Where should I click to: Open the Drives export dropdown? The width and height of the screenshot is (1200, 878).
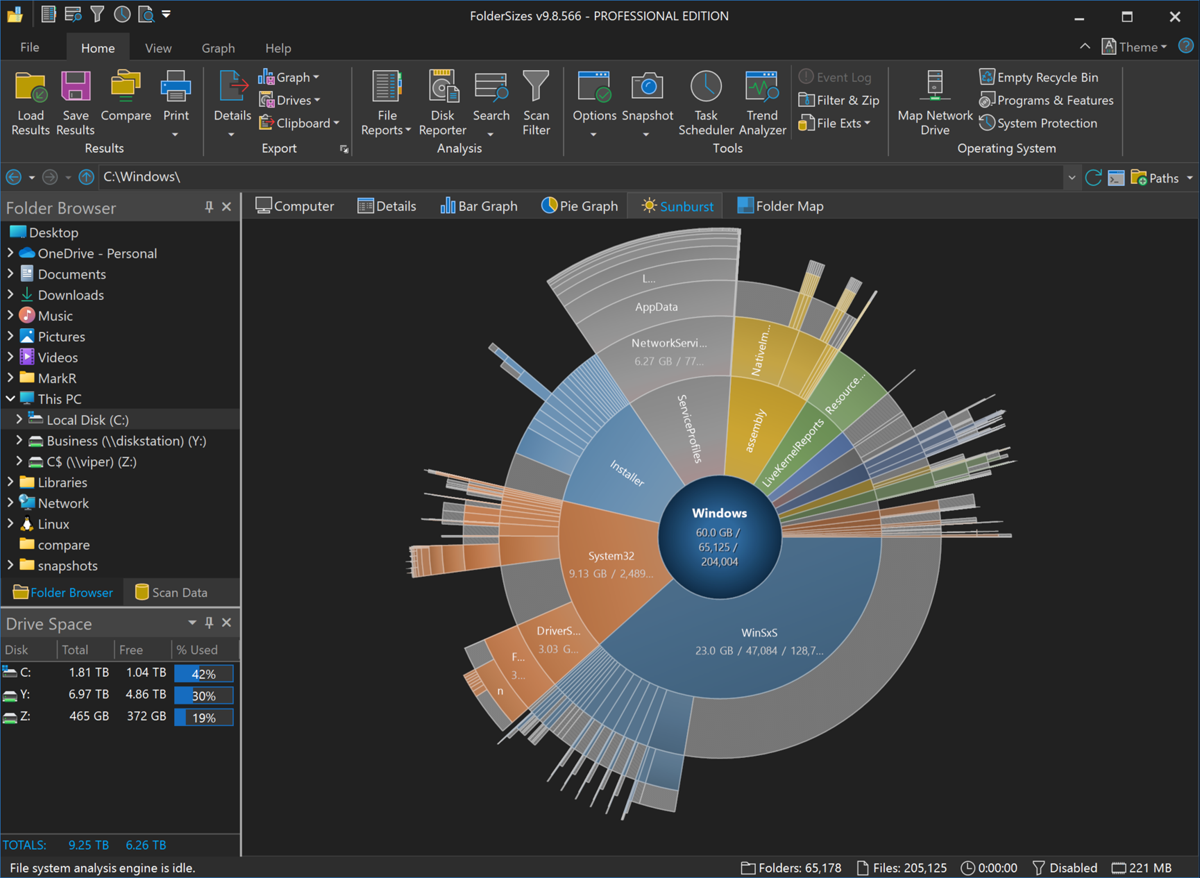coord(290,100)
